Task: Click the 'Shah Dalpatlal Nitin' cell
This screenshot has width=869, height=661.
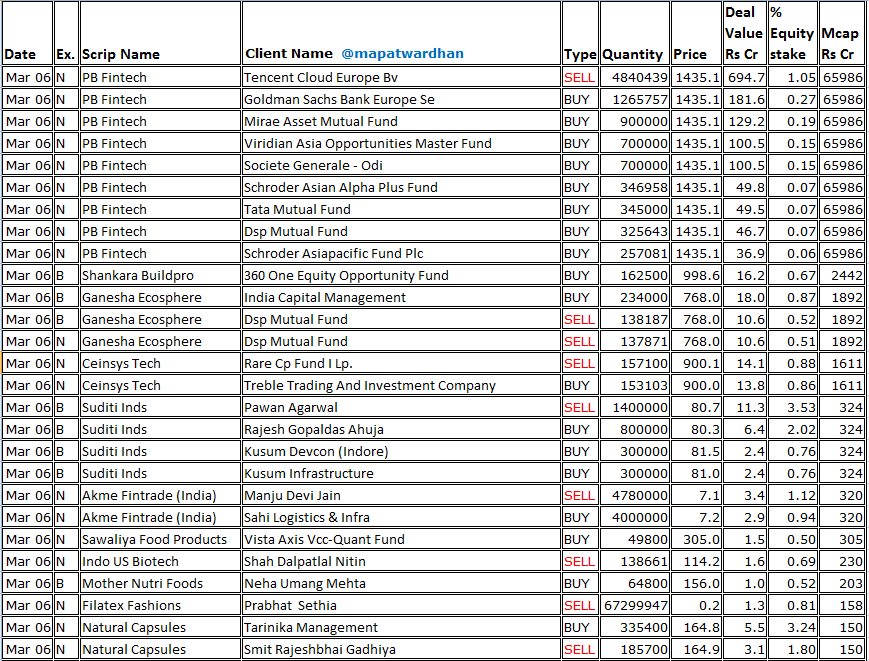Action: [401, 561]
